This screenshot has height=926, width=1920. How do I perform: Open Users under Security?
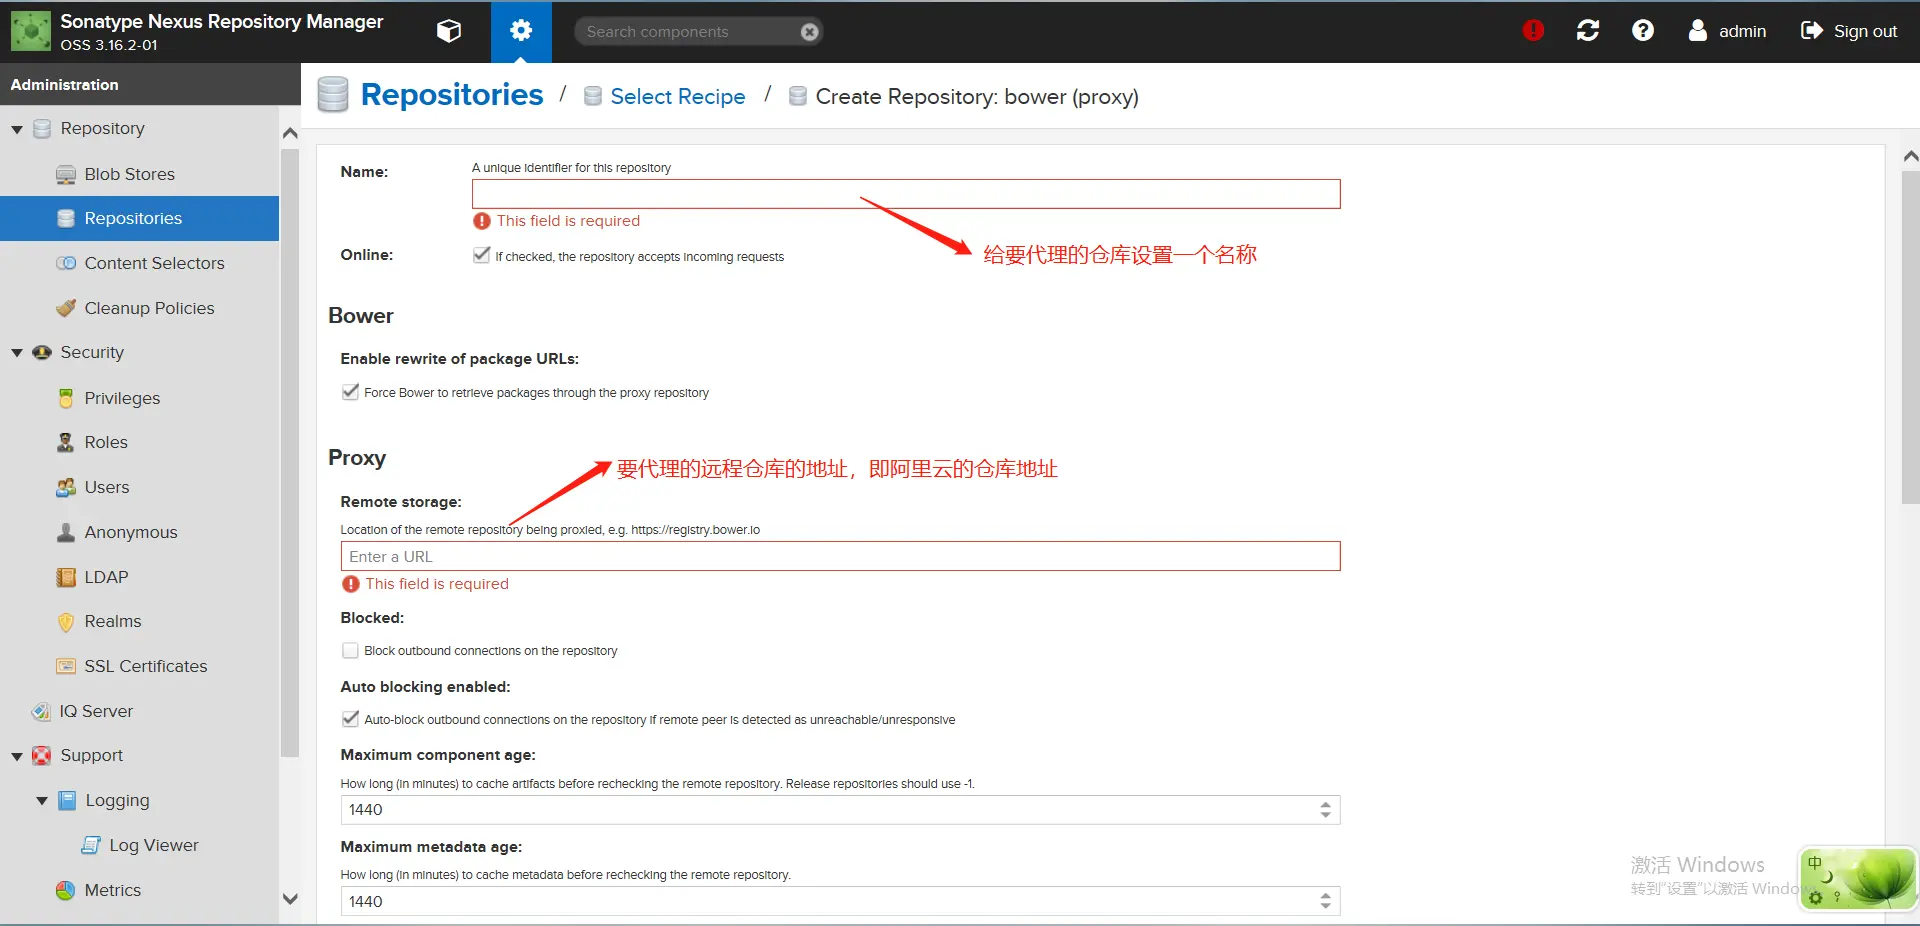click(107, 487)
